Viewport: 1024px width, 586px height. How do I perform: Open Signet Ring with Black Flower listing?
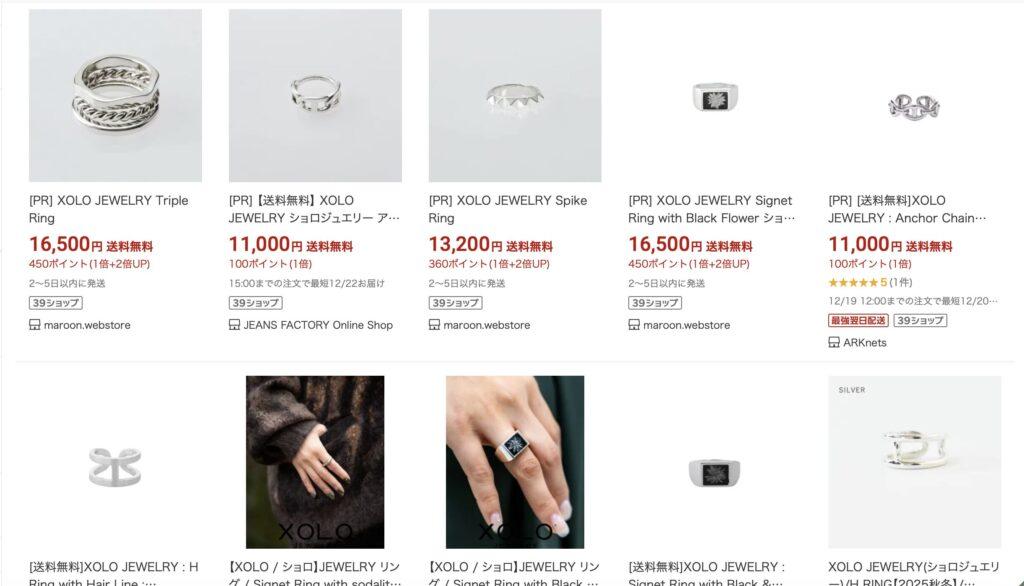click(712, 209)
